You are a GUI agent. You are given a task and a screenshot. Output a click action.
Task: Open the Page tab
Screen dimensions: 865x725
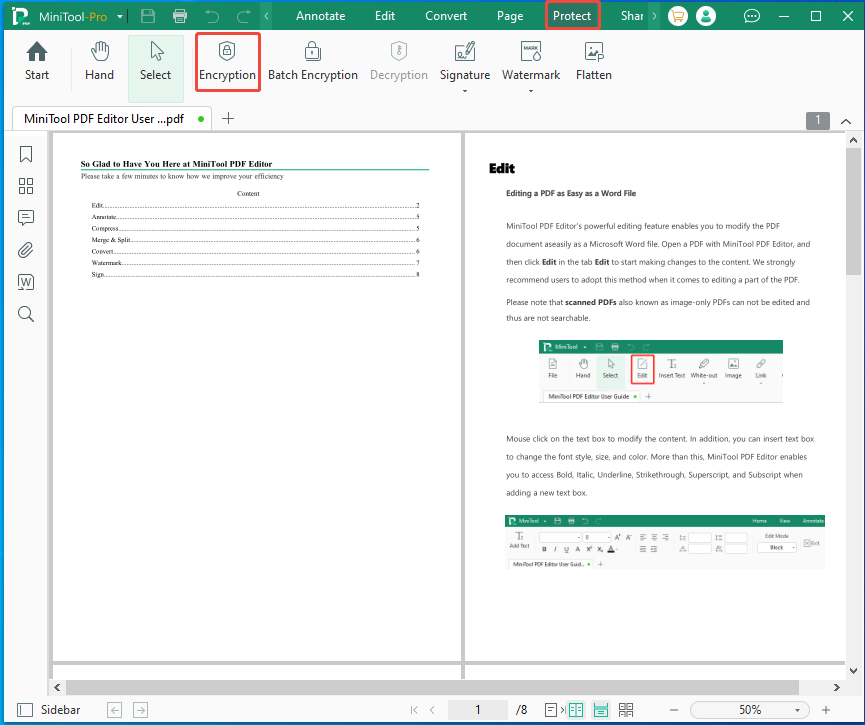510,16
